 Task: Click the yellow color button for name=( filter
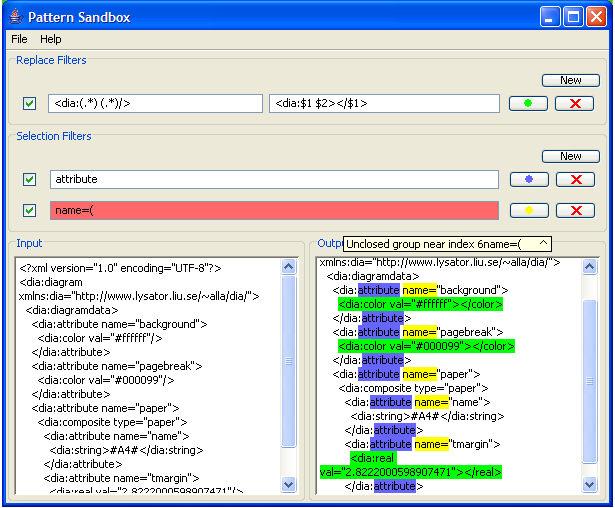528,210
